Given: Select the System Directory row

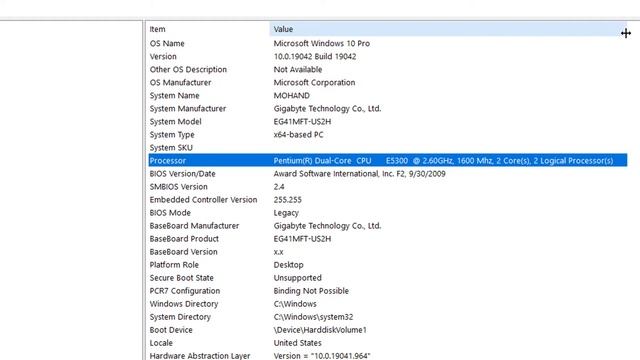Looking at the screenshot, I should [x=180, y=318].
